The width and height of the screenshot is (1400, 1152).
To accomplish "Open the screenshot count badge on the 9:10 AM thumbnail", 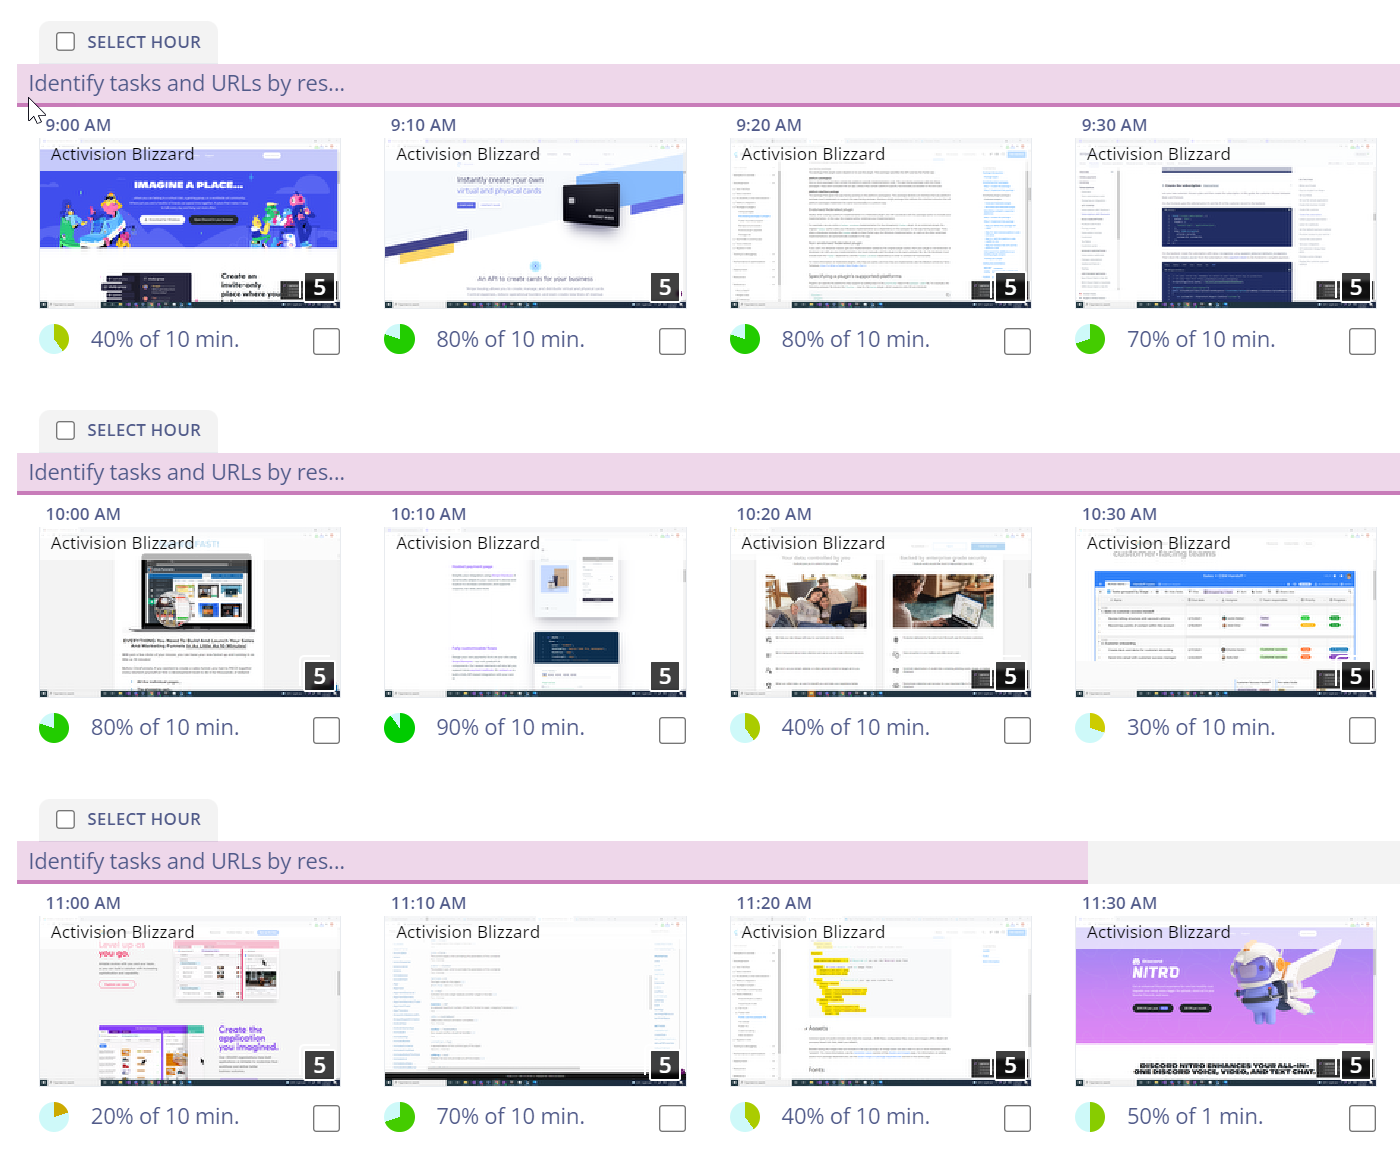I will click(x=665, y=288).
